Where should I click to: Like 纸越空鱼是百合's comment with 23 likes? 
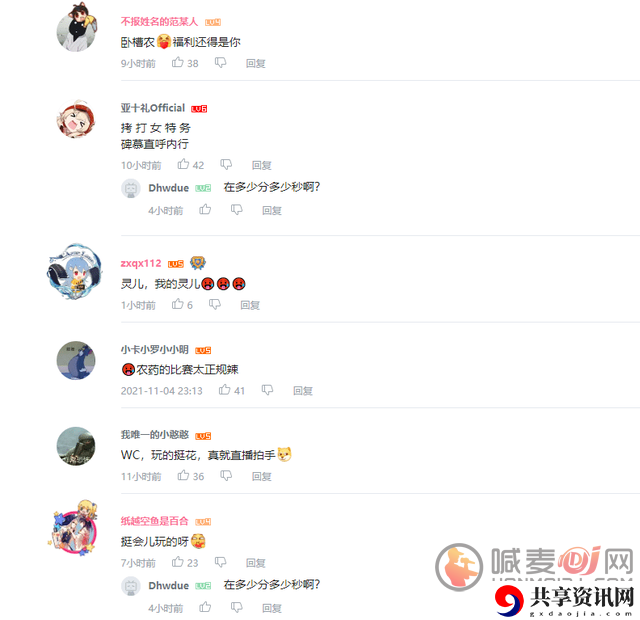coord(178,562)
